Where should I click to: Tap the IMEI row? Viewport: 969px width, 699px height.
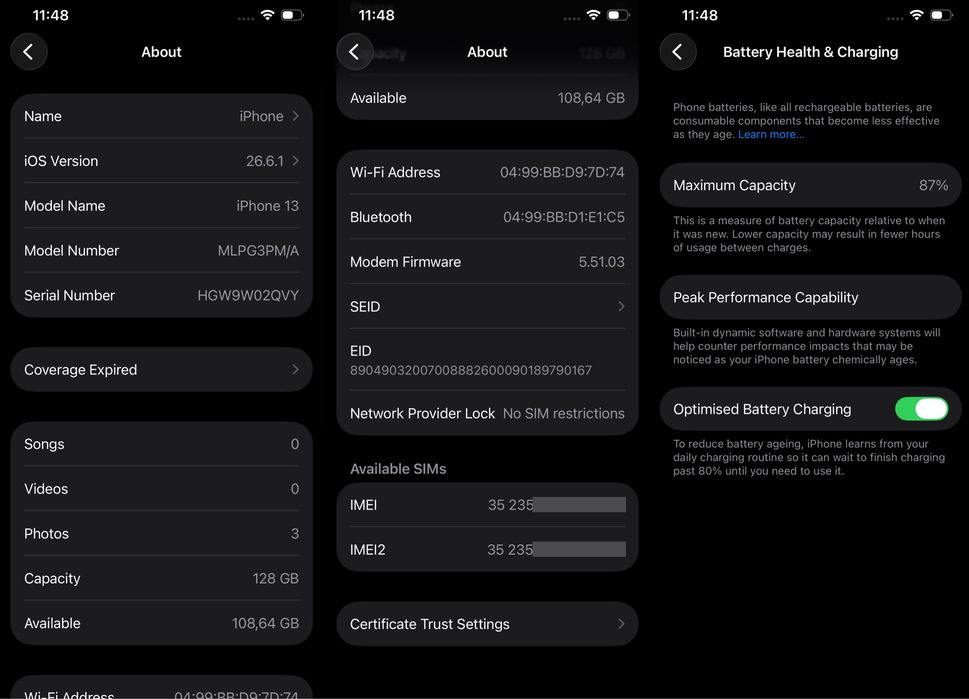point(487,505)
